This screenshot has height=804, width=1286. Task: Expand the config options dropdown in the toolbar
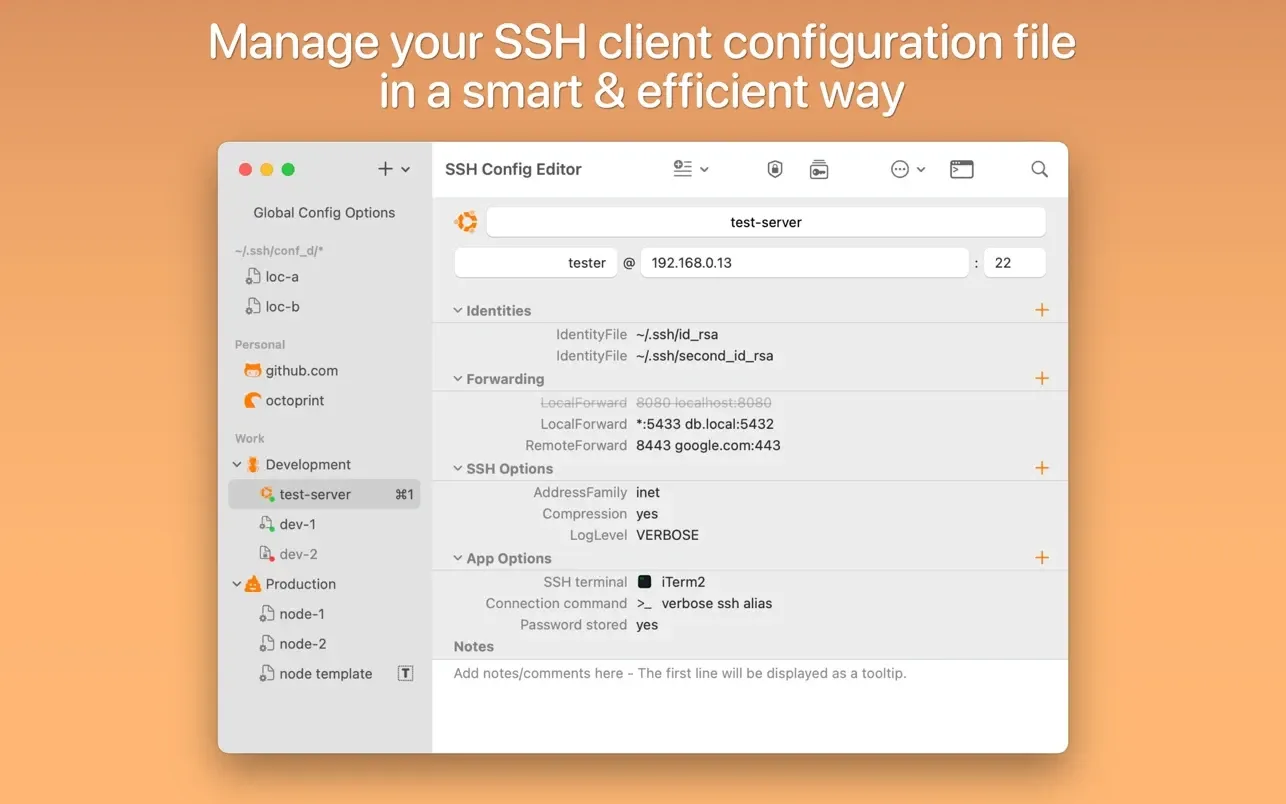coord(704,169)
